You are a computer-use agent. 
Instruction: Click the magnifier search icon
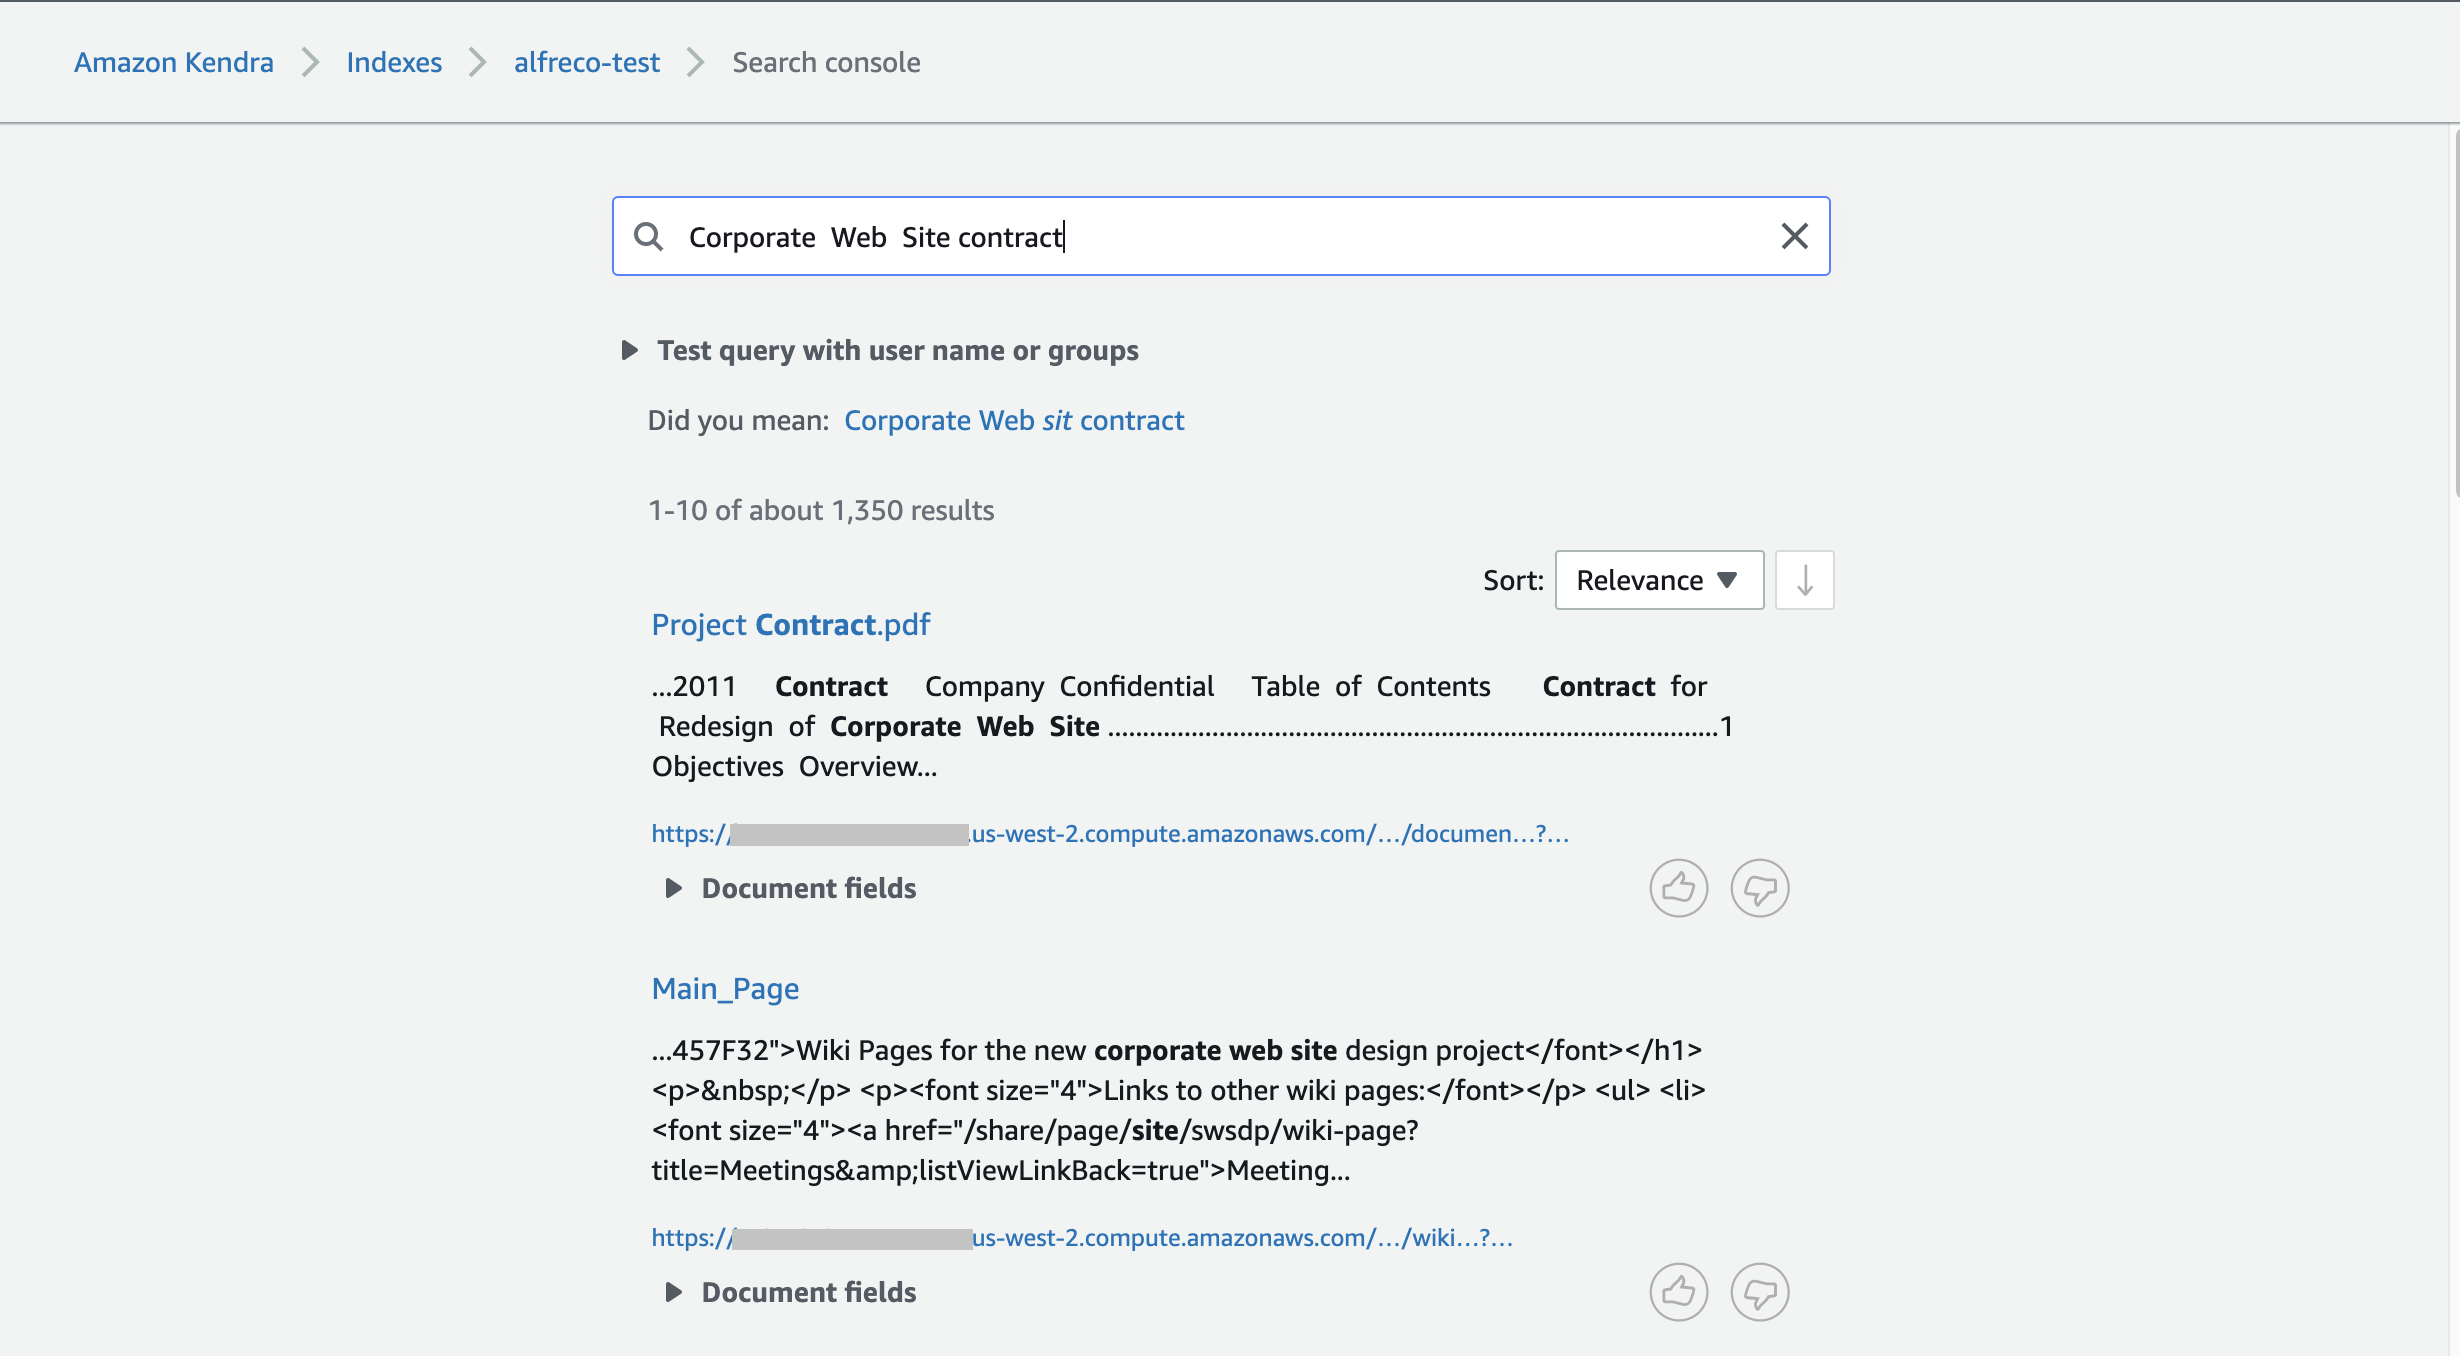point(649,237)
